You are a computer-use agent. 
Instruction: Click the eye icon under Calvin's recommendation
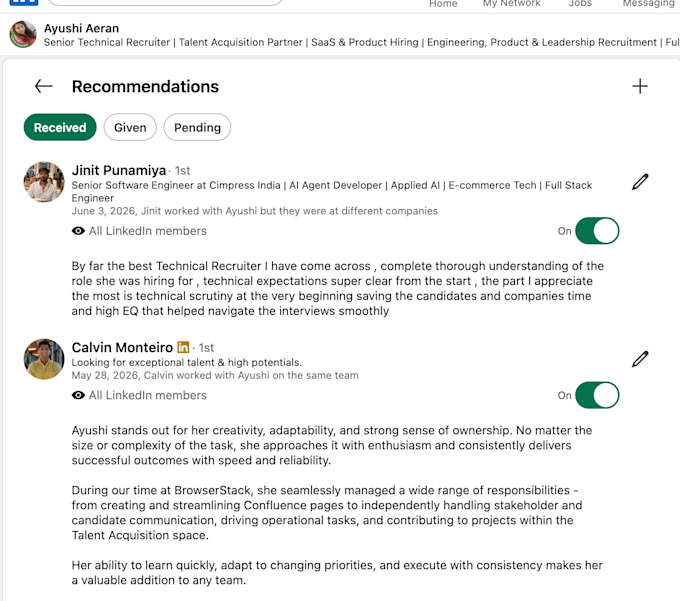pyautogui.click(x=78, y=395)
